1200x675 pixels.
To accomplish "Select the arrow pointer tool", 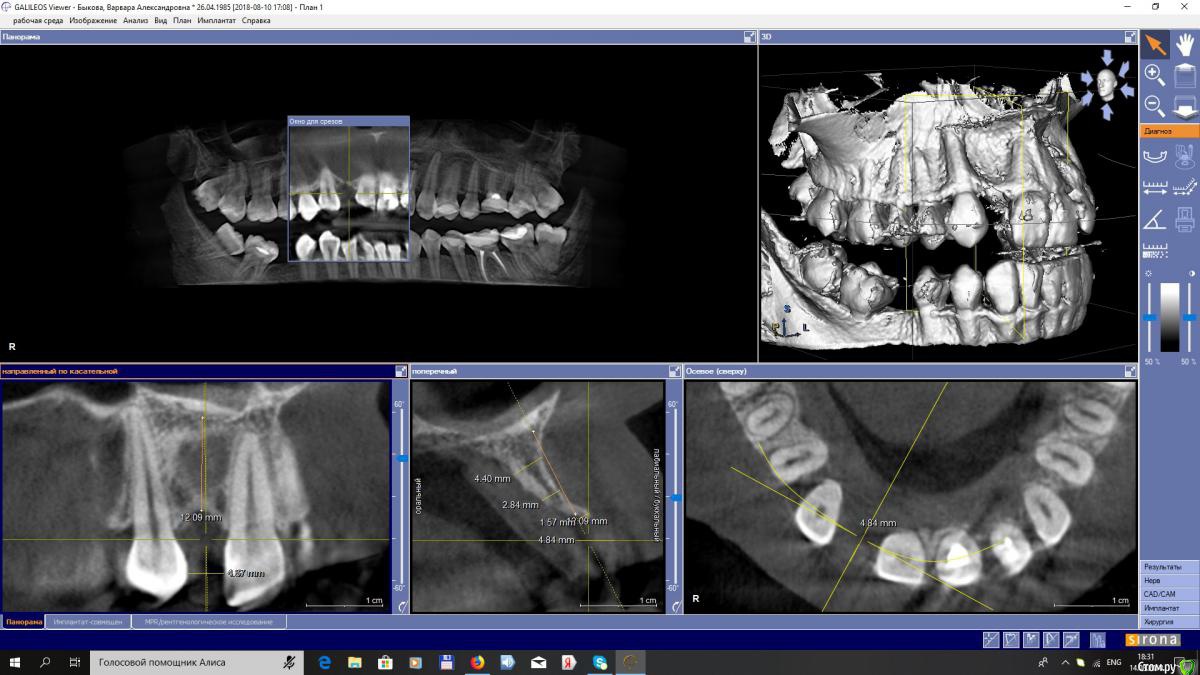I will [1155, 44].
